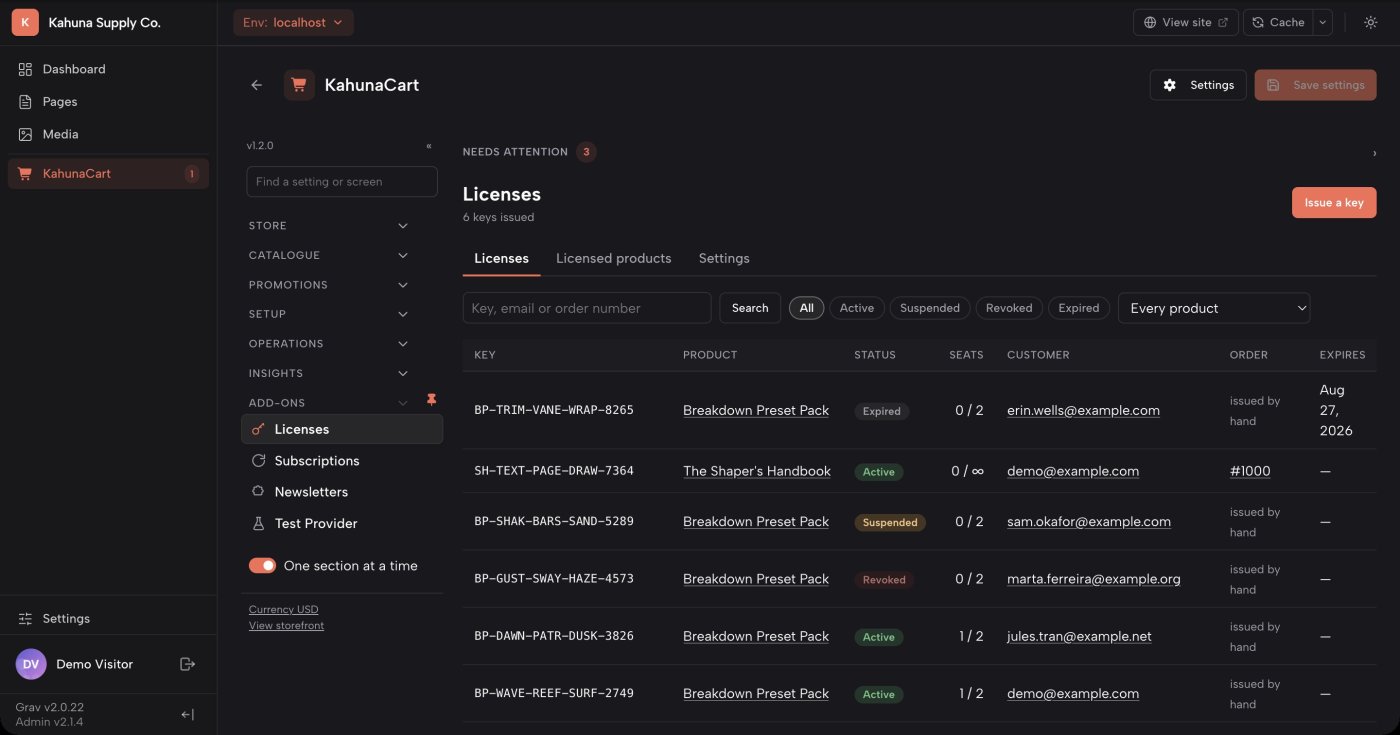Select Licenses in the add-ons menu
Viewport: 1400px width, 735px height.
click(x=342, y=429)
